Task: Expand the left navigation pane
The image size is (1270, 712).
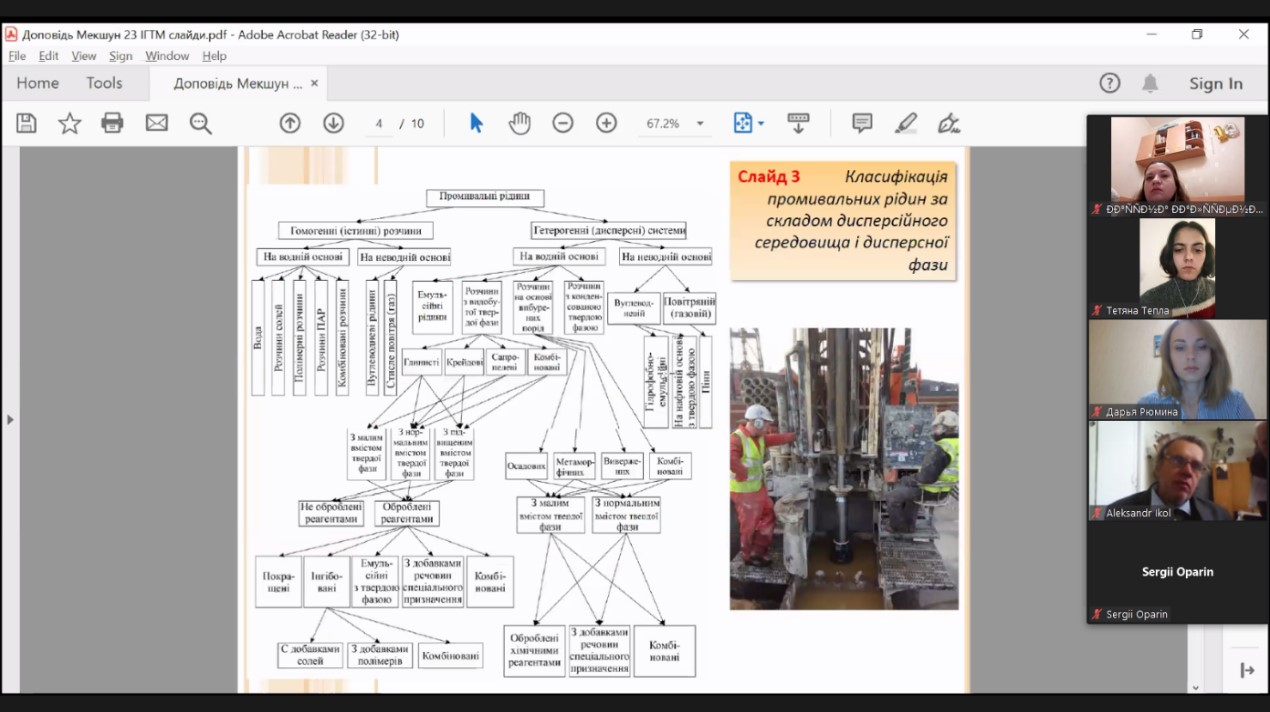Action: pos(10,419)
